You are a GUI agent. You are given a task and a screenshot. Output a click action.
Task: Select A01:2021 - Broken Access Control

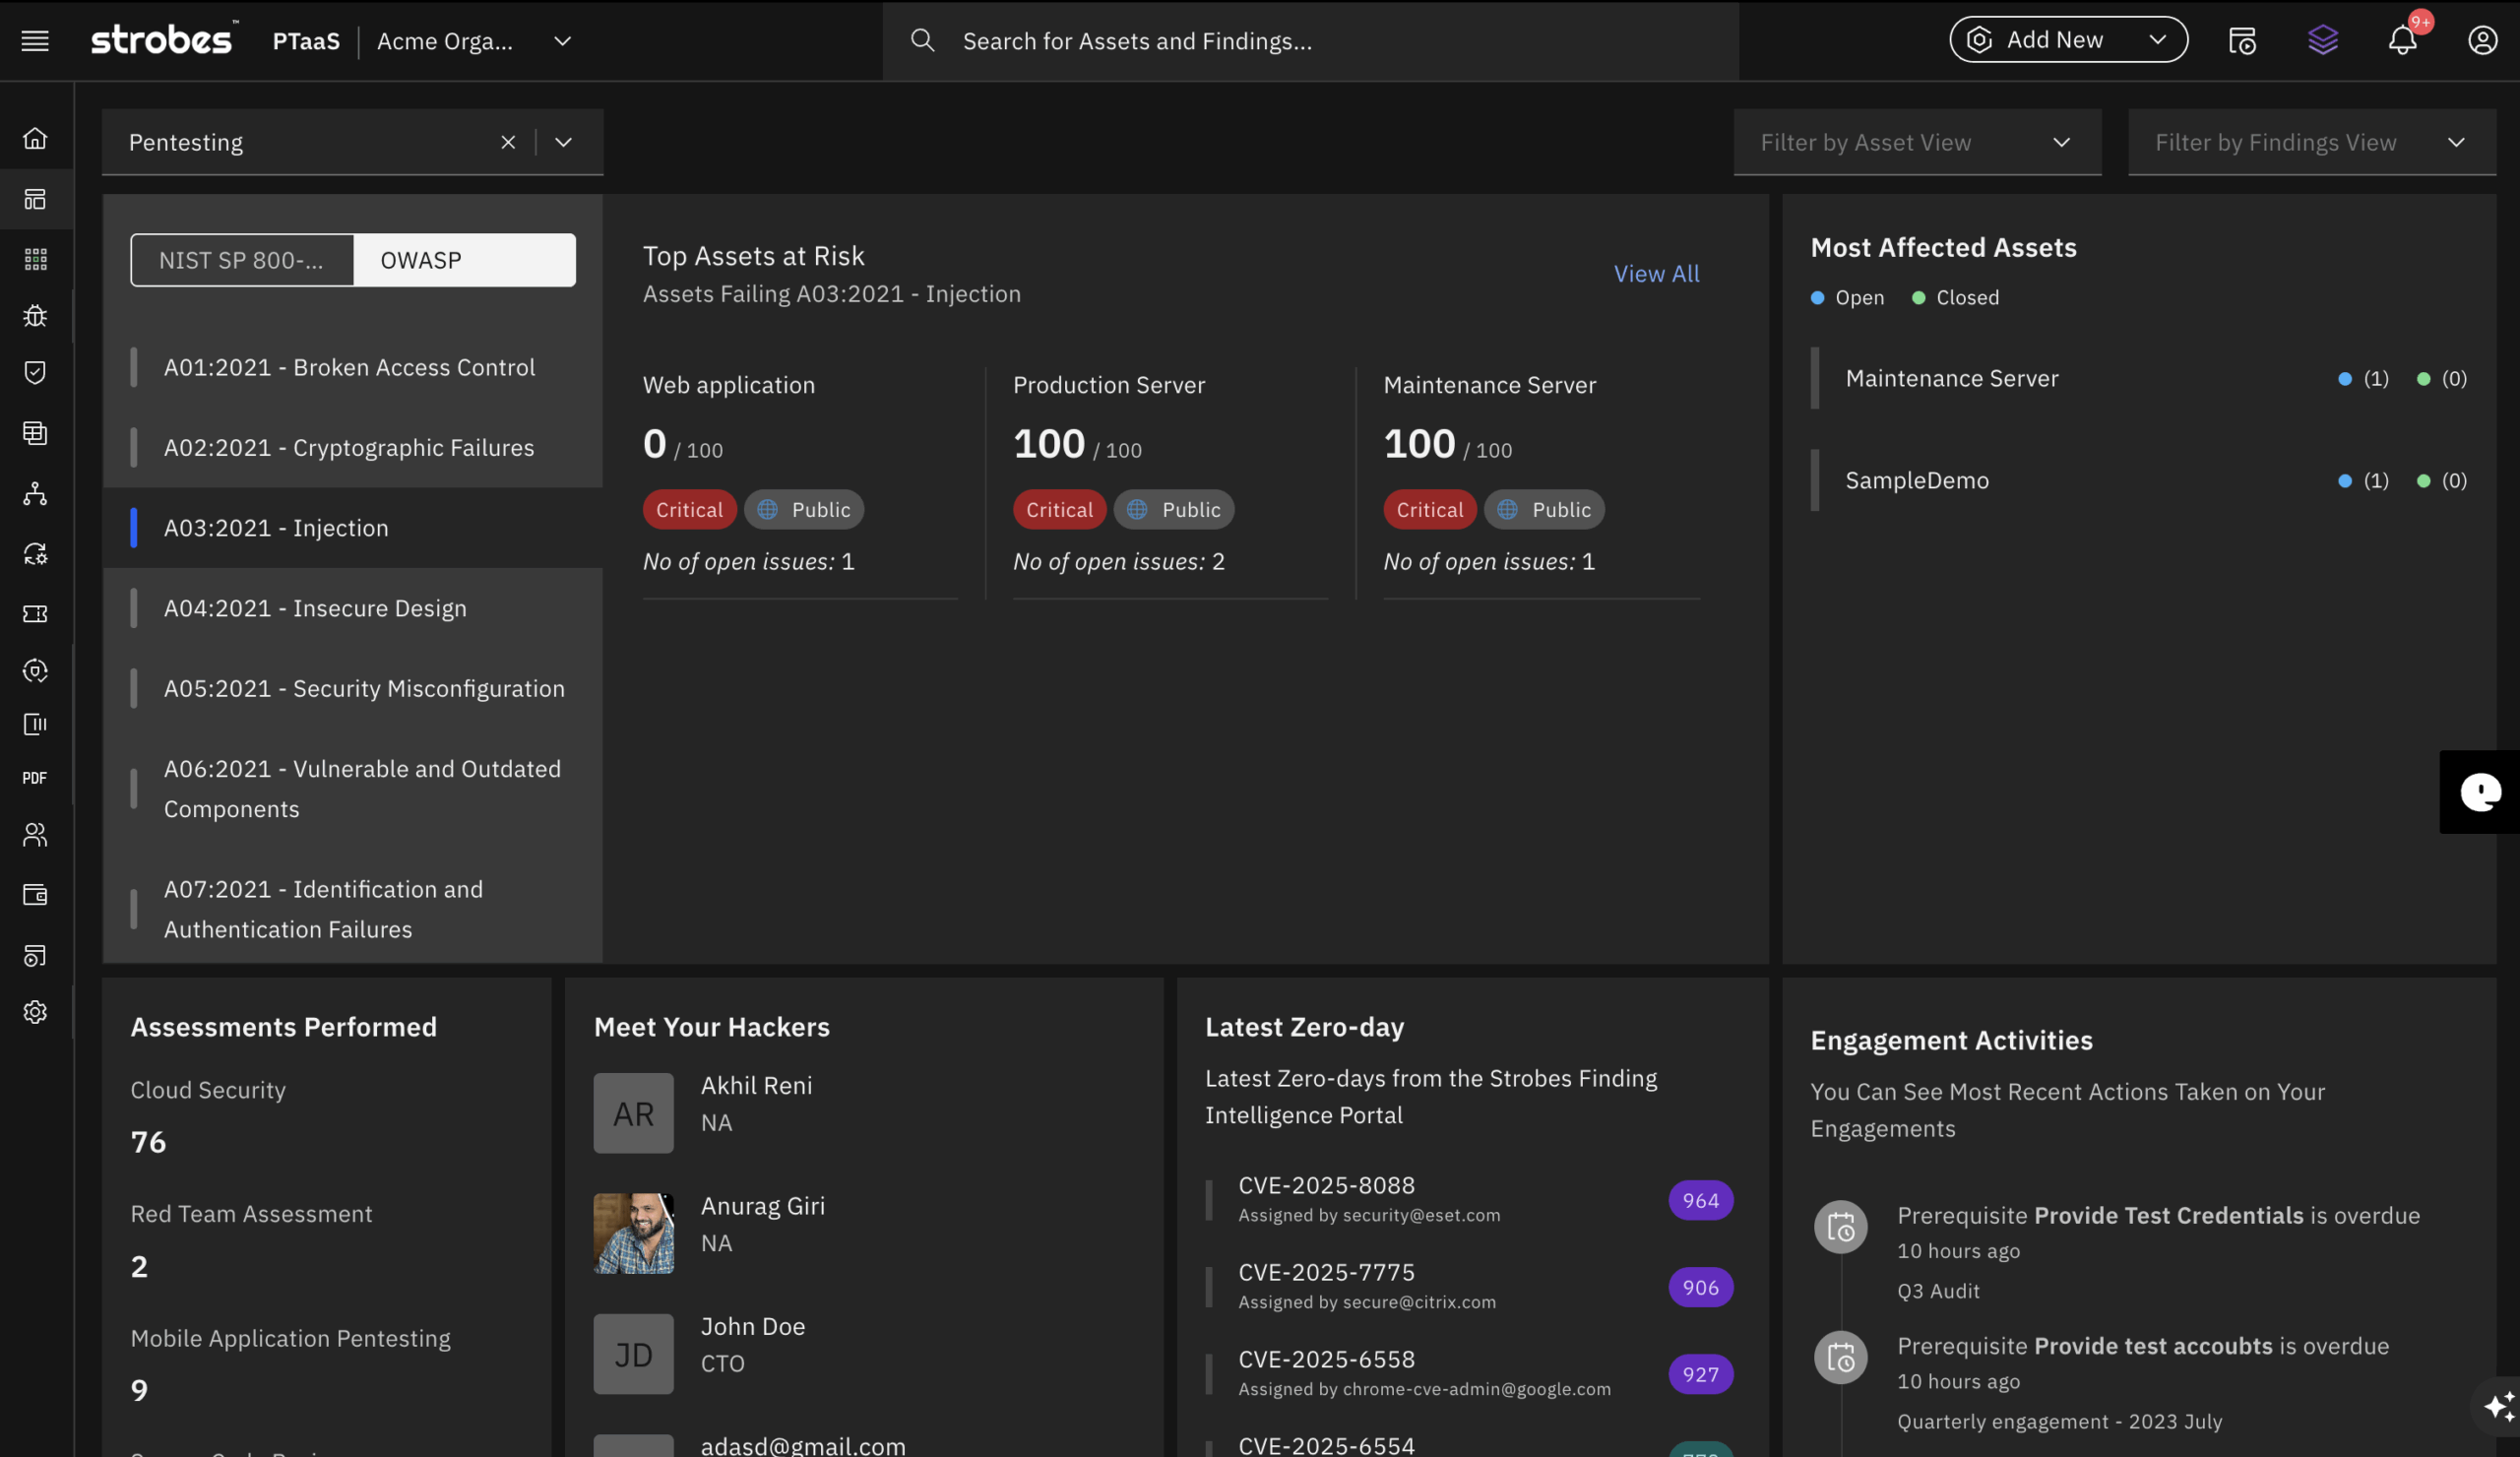pos(349,367)
